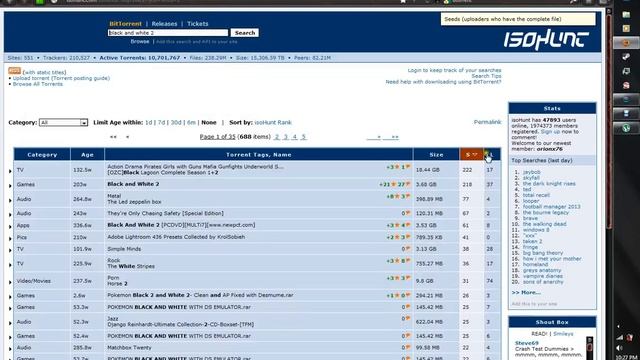Viewport: 640px width, 360px height.
Task: Limit age within 7d
Action: pos(162,122)
